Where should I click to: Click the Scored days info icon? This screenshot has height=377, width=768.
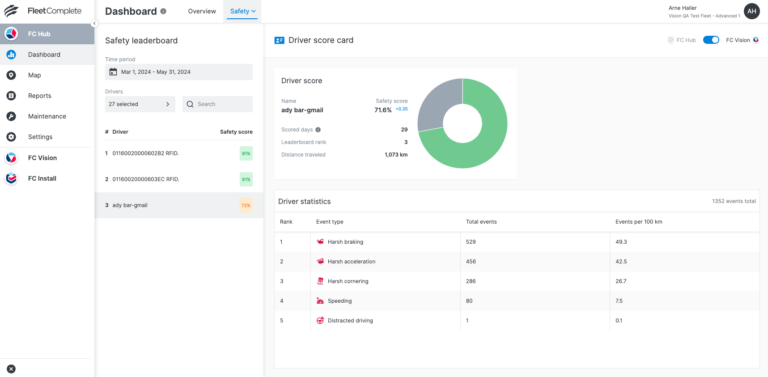(318, 130)
